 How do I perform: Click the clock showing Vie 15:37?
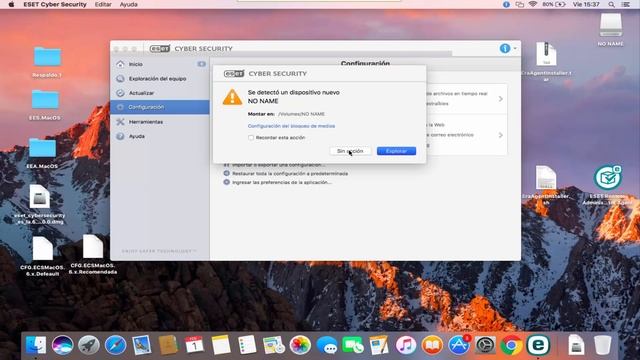click(586, 4)
